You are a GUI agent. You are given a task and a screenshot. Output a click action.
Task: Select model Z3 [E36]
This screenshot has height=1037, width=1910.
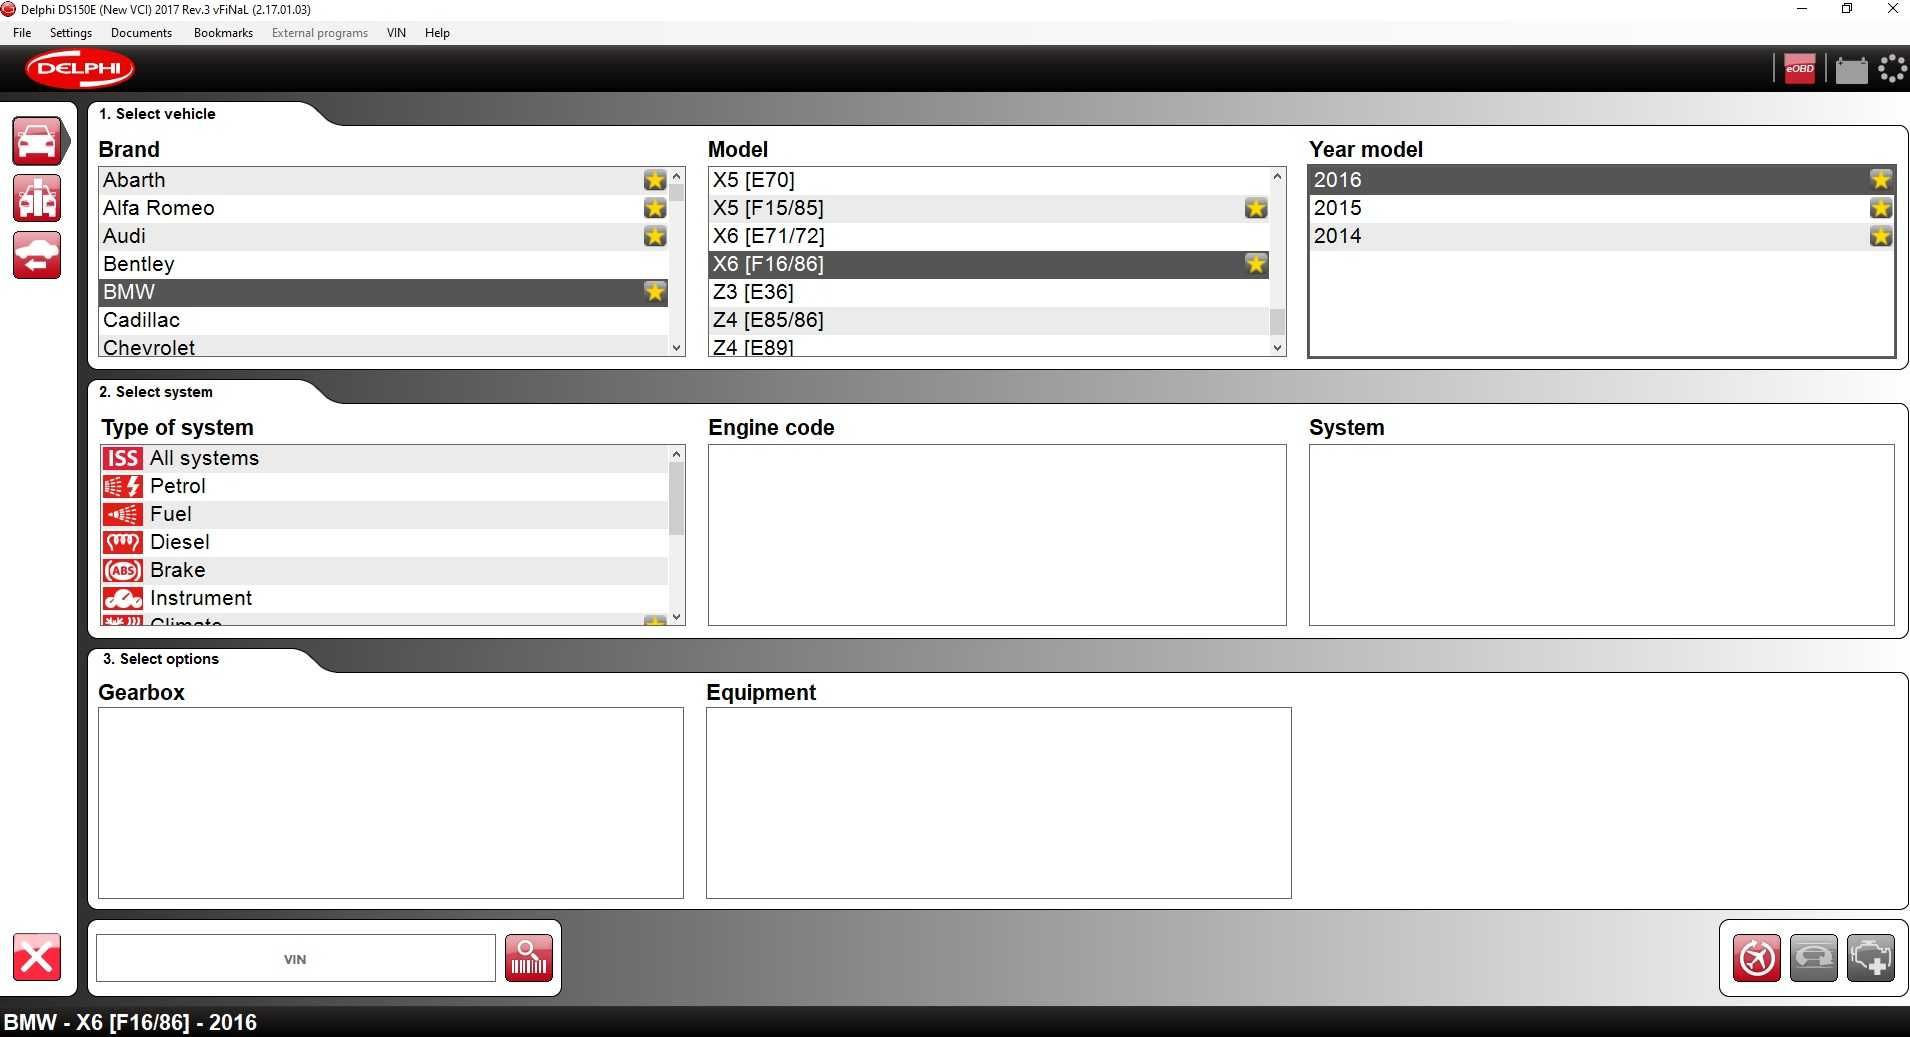(x=989, y=292)
